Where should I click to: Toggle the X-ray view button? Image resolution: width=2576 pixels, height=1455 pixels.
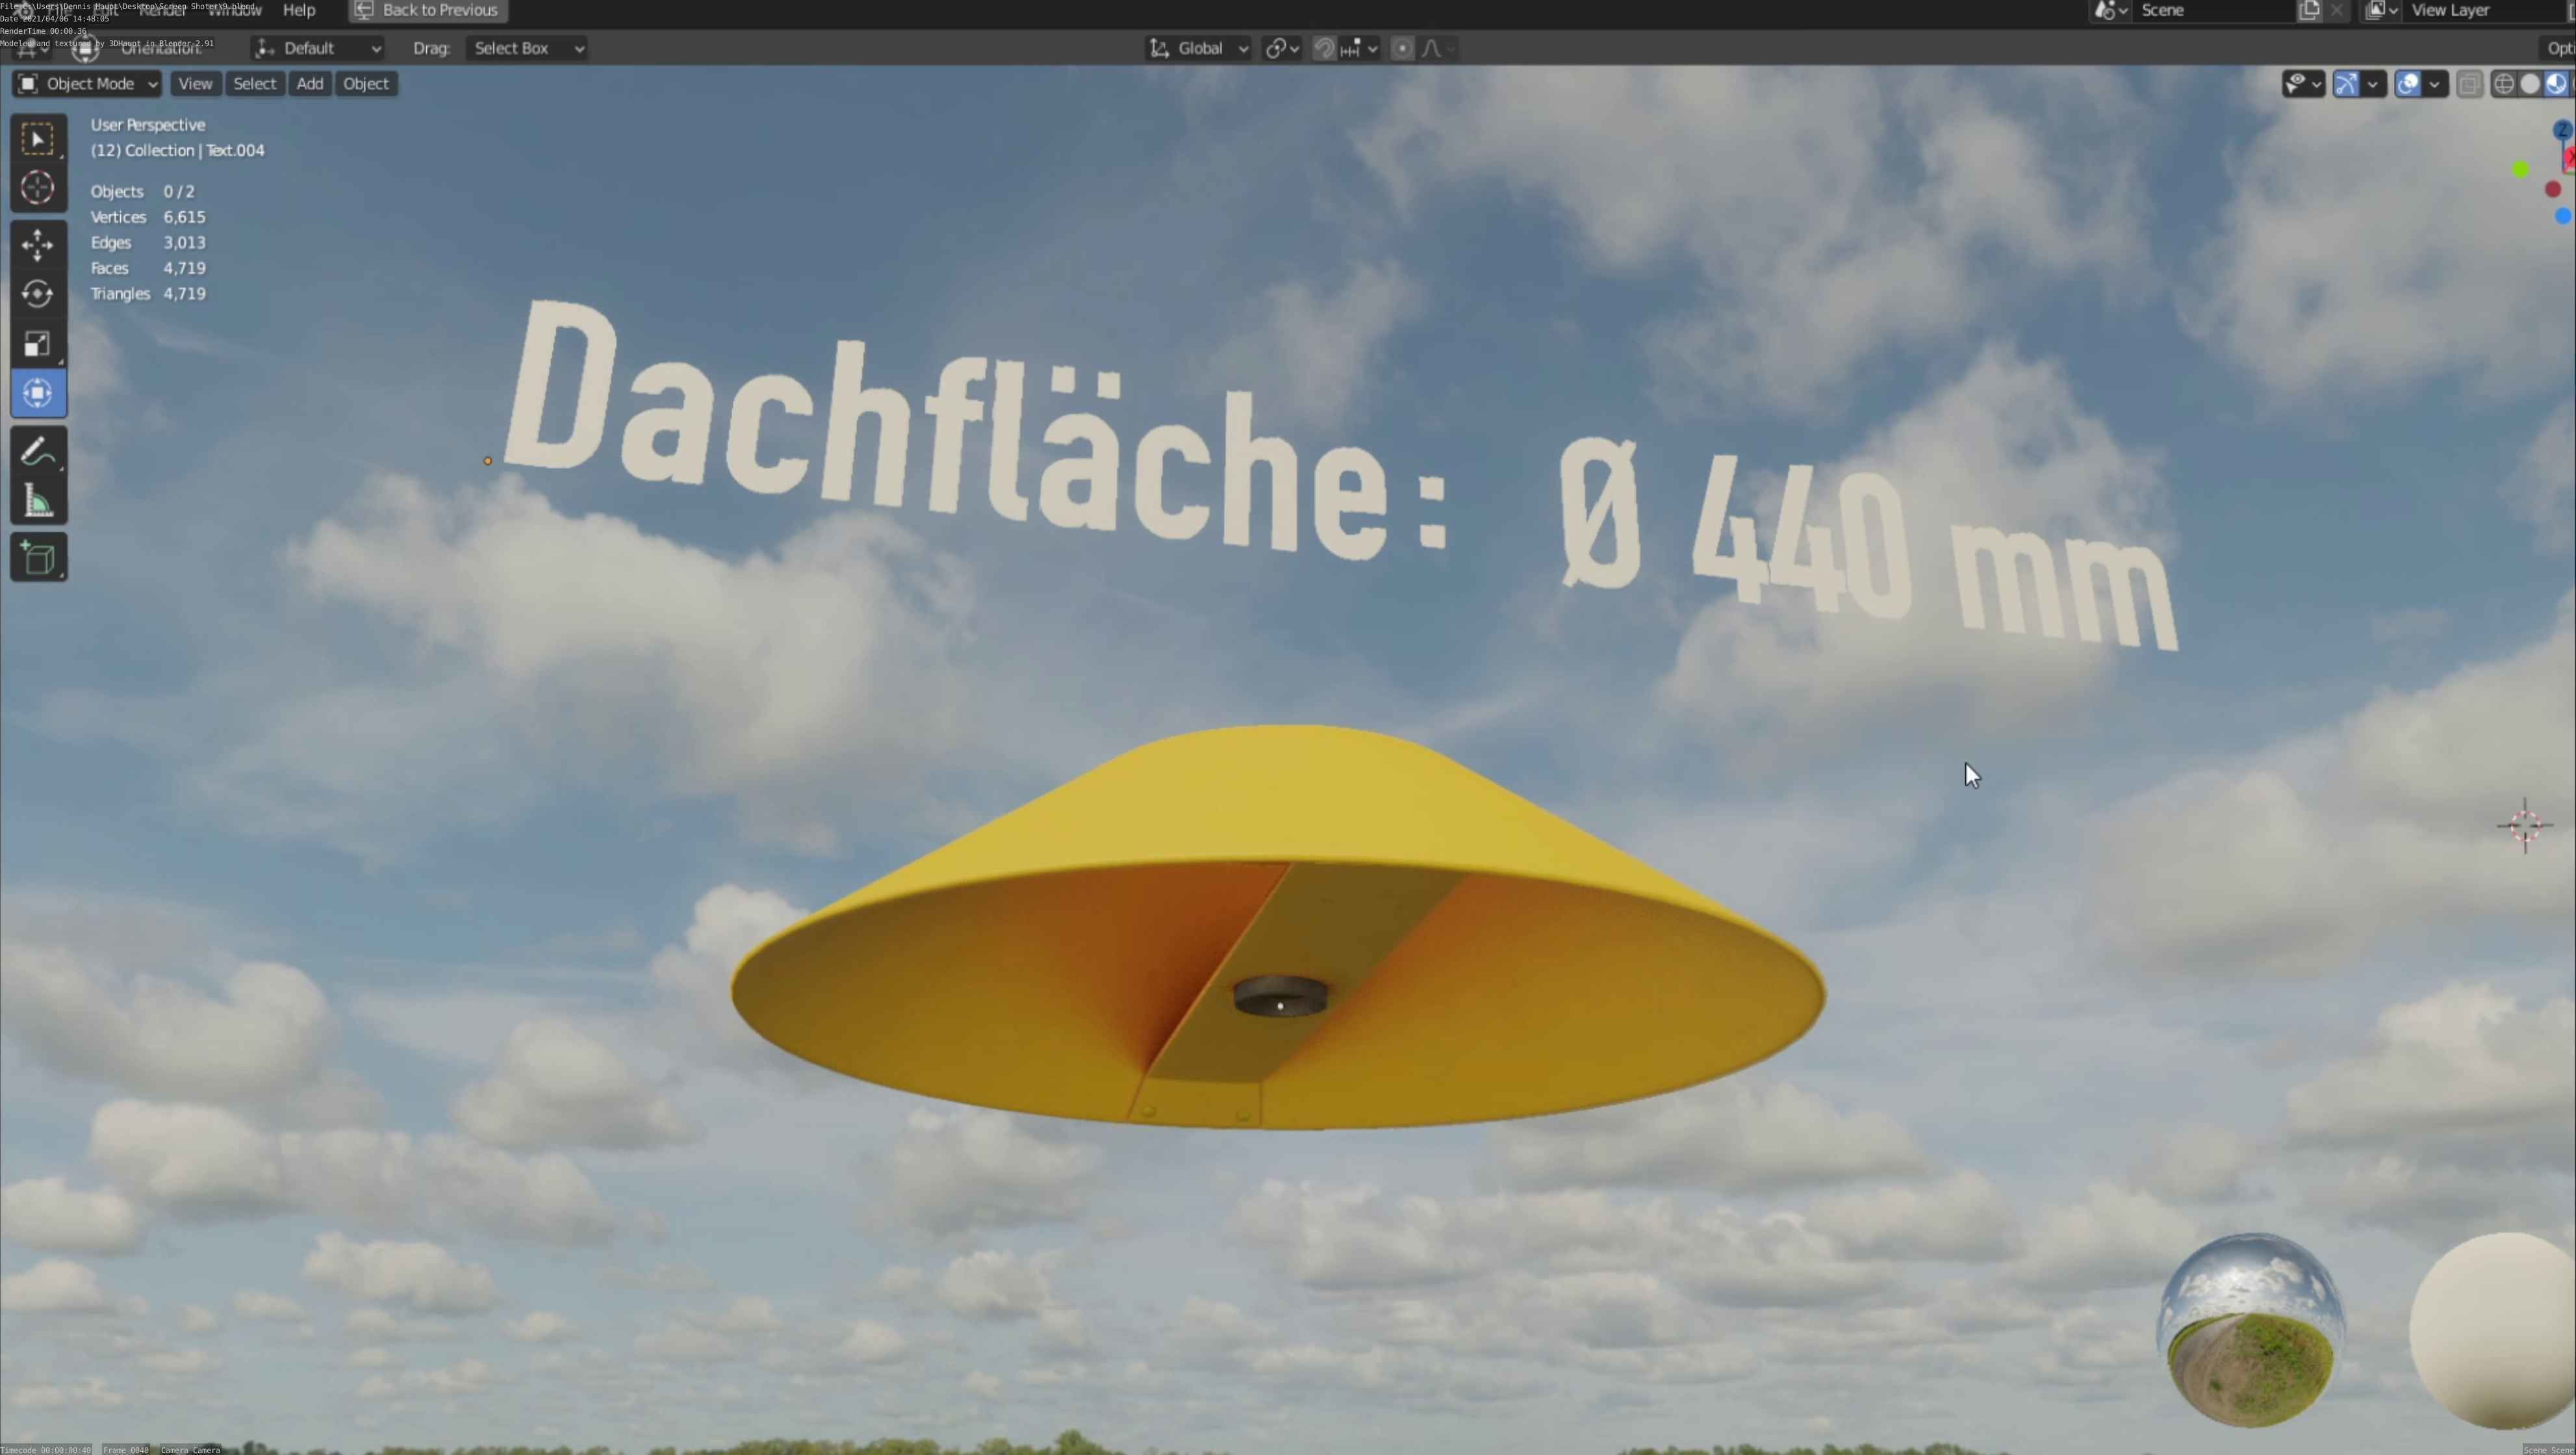[2469, 84]
